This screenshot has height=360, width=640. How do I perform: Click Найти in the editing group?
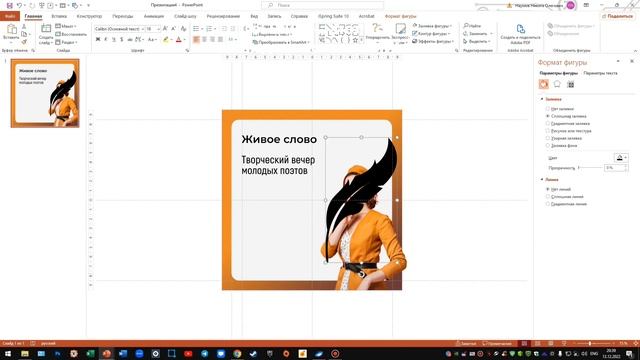pyautogui.click(x=472, y=26)
